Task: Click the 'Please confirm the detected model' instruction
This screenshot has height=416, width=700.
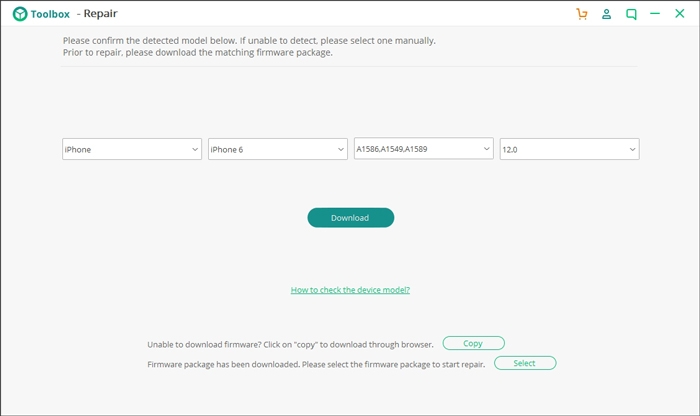Action: 249,41
